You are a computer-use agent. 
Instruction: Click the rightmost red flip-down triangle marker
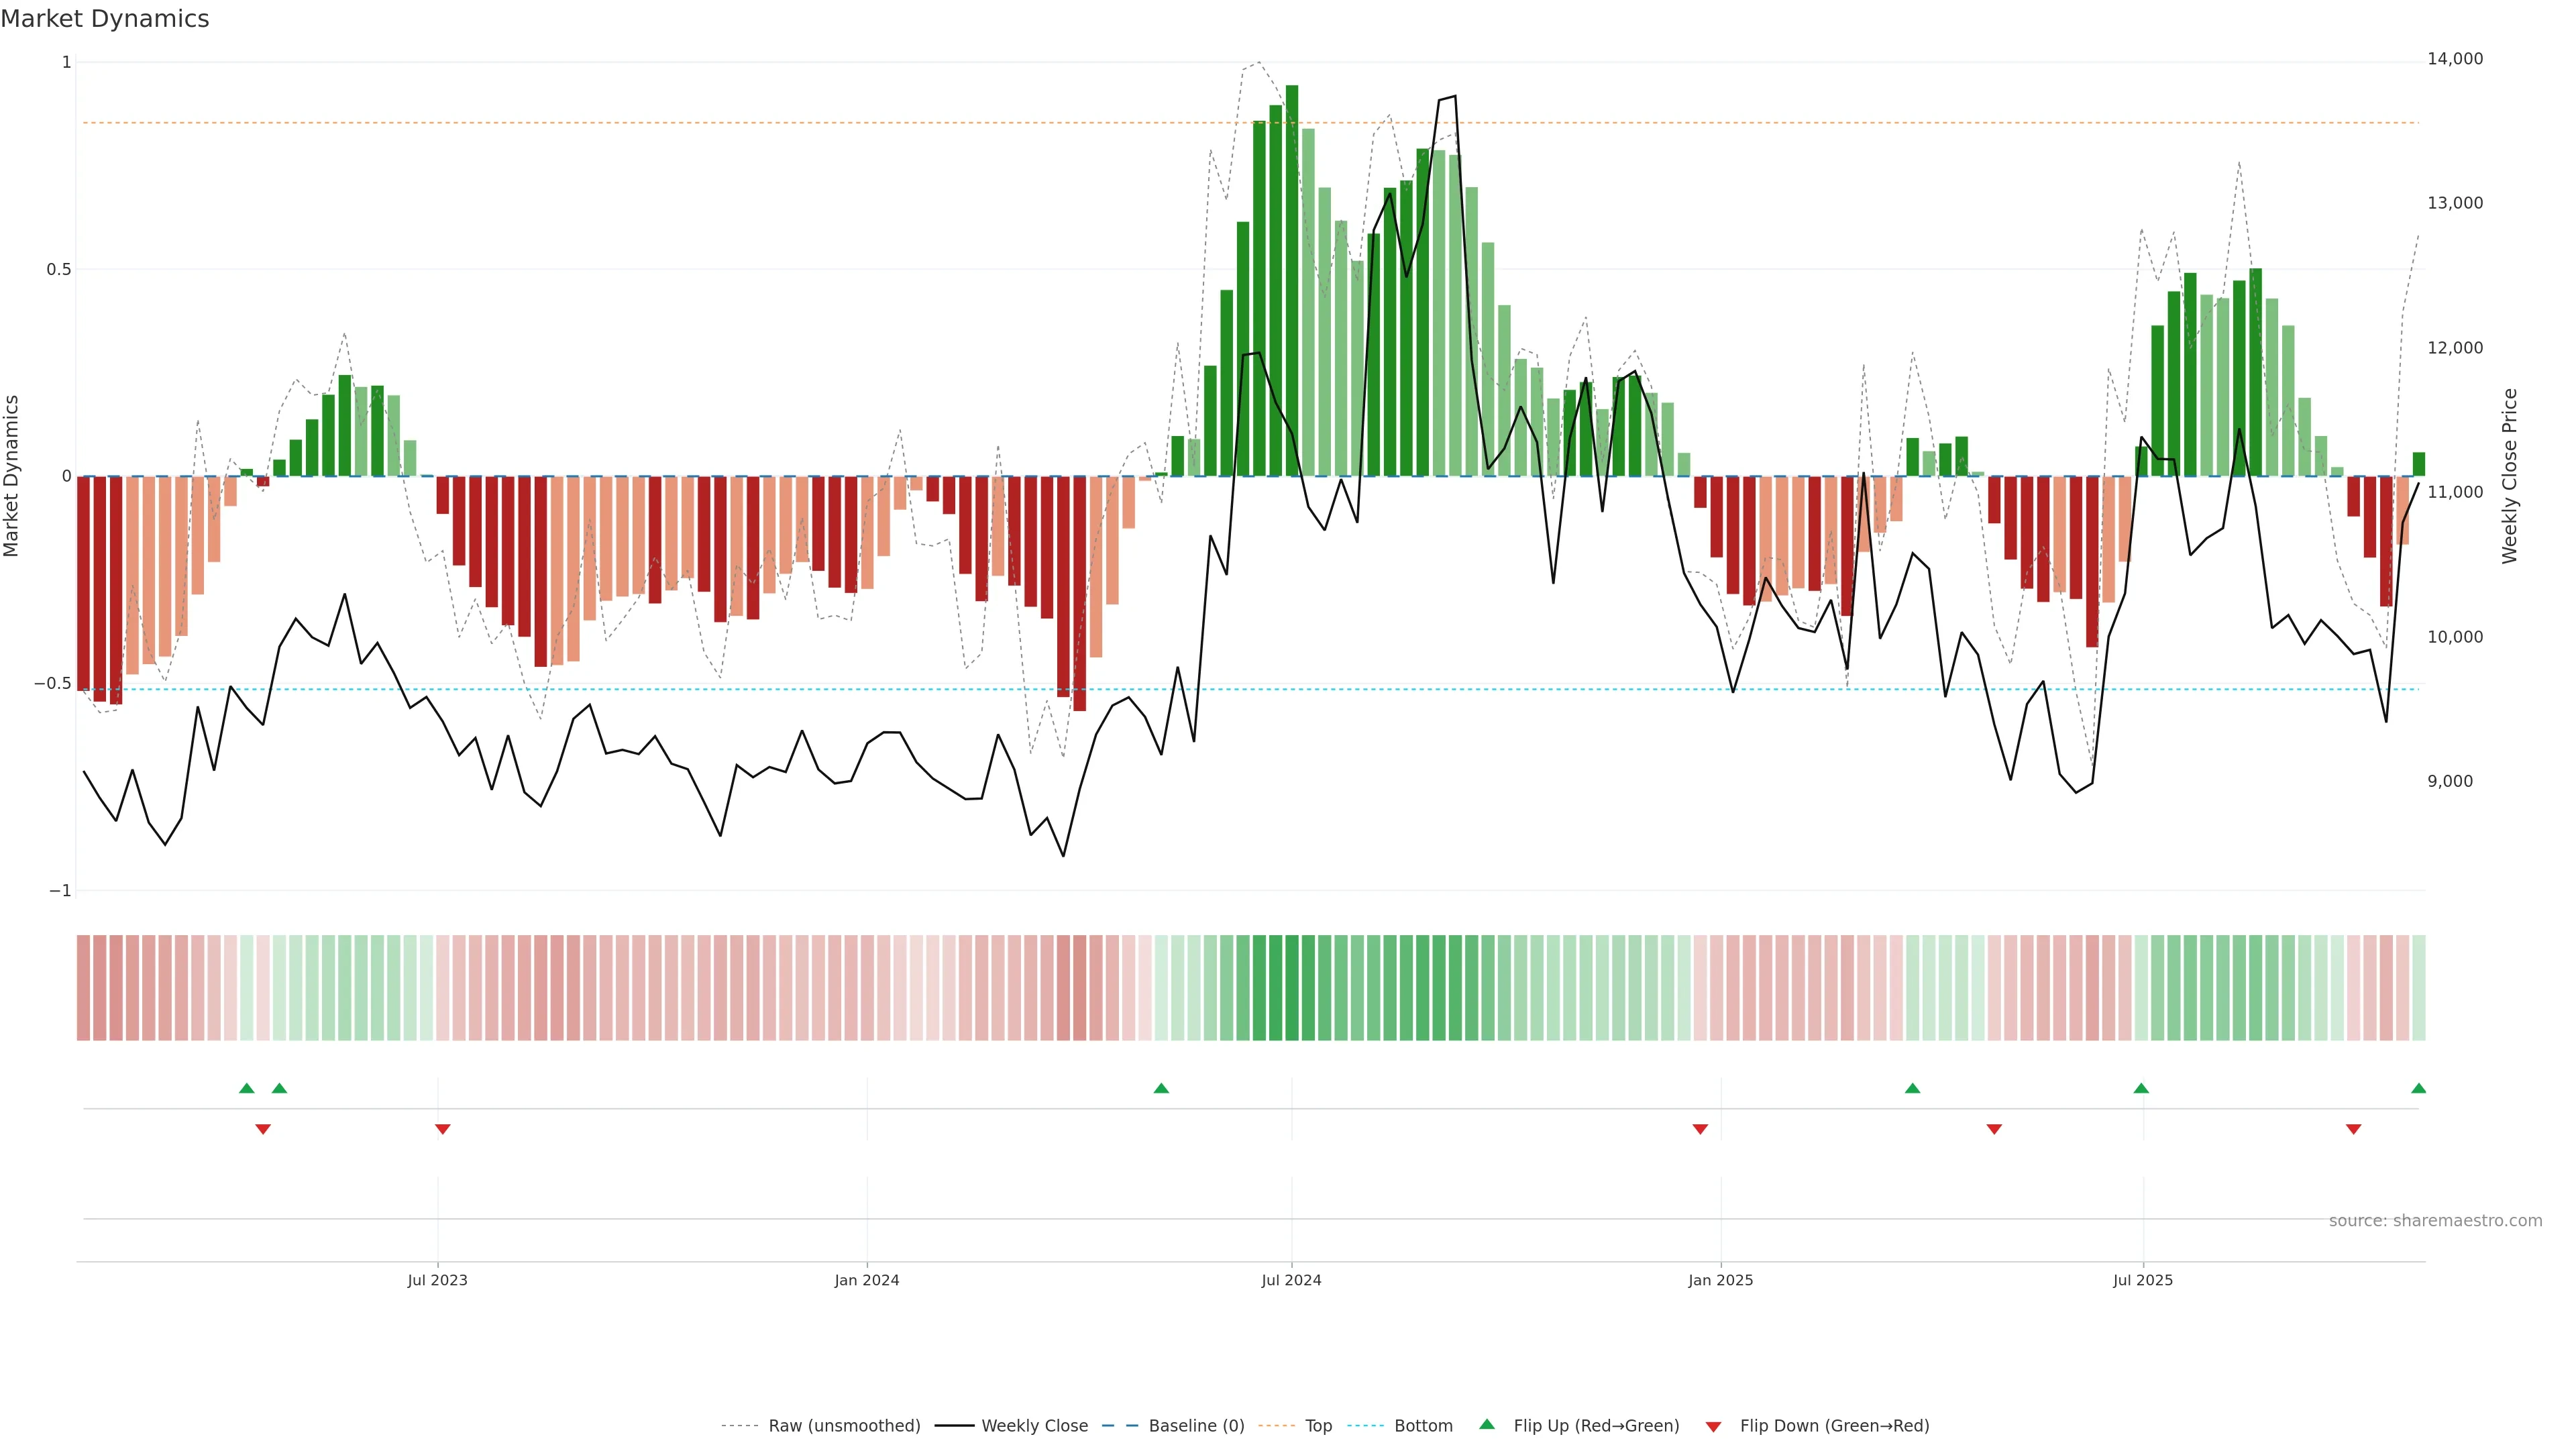click(x=2353, y=1129)
